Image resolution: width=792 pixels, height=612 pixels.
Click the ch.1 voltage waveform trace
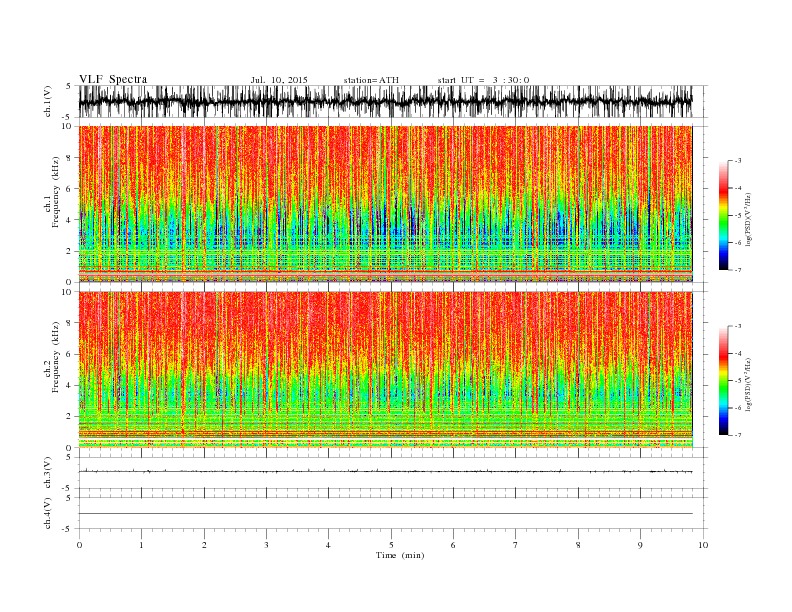(x=386, y=101)
